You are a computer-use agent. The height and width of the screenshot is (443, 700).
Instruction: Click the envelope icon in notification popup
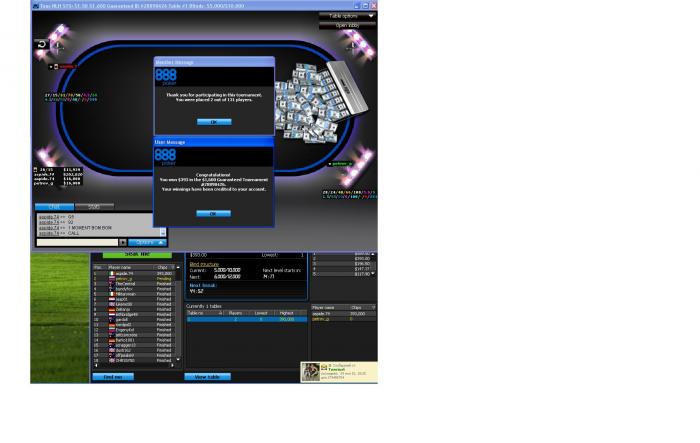coord(324,367)
